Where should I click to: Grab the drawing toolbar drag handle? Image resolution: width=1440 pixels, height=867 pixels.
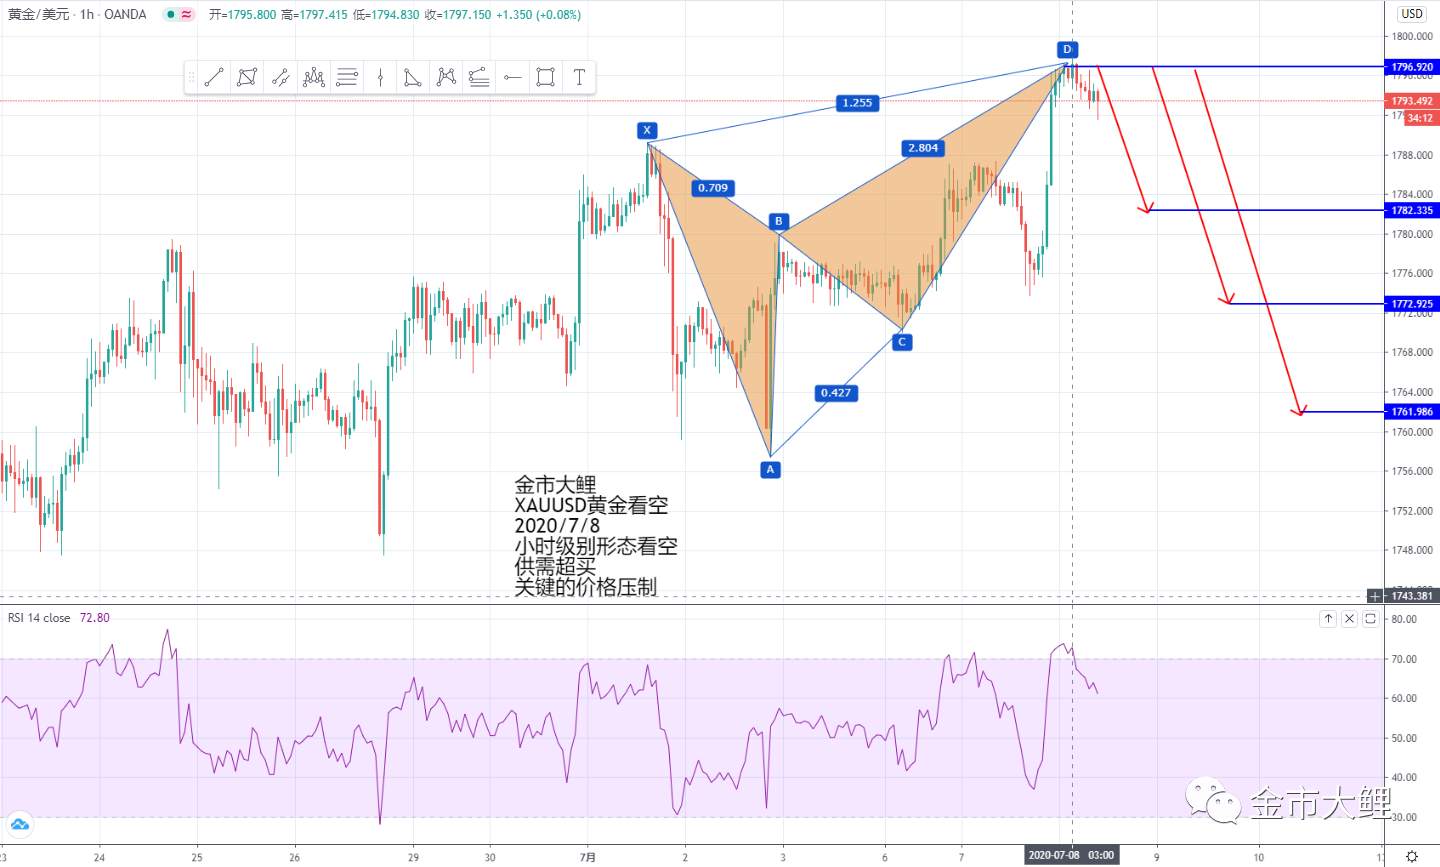click(x=192, y=77)
